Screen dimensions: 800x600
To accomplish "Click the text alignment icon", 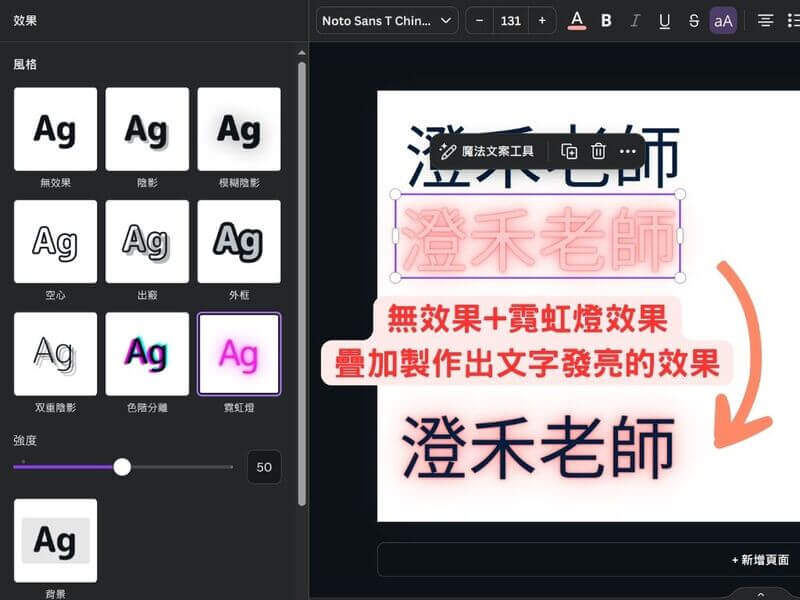I will coord(765,20).
